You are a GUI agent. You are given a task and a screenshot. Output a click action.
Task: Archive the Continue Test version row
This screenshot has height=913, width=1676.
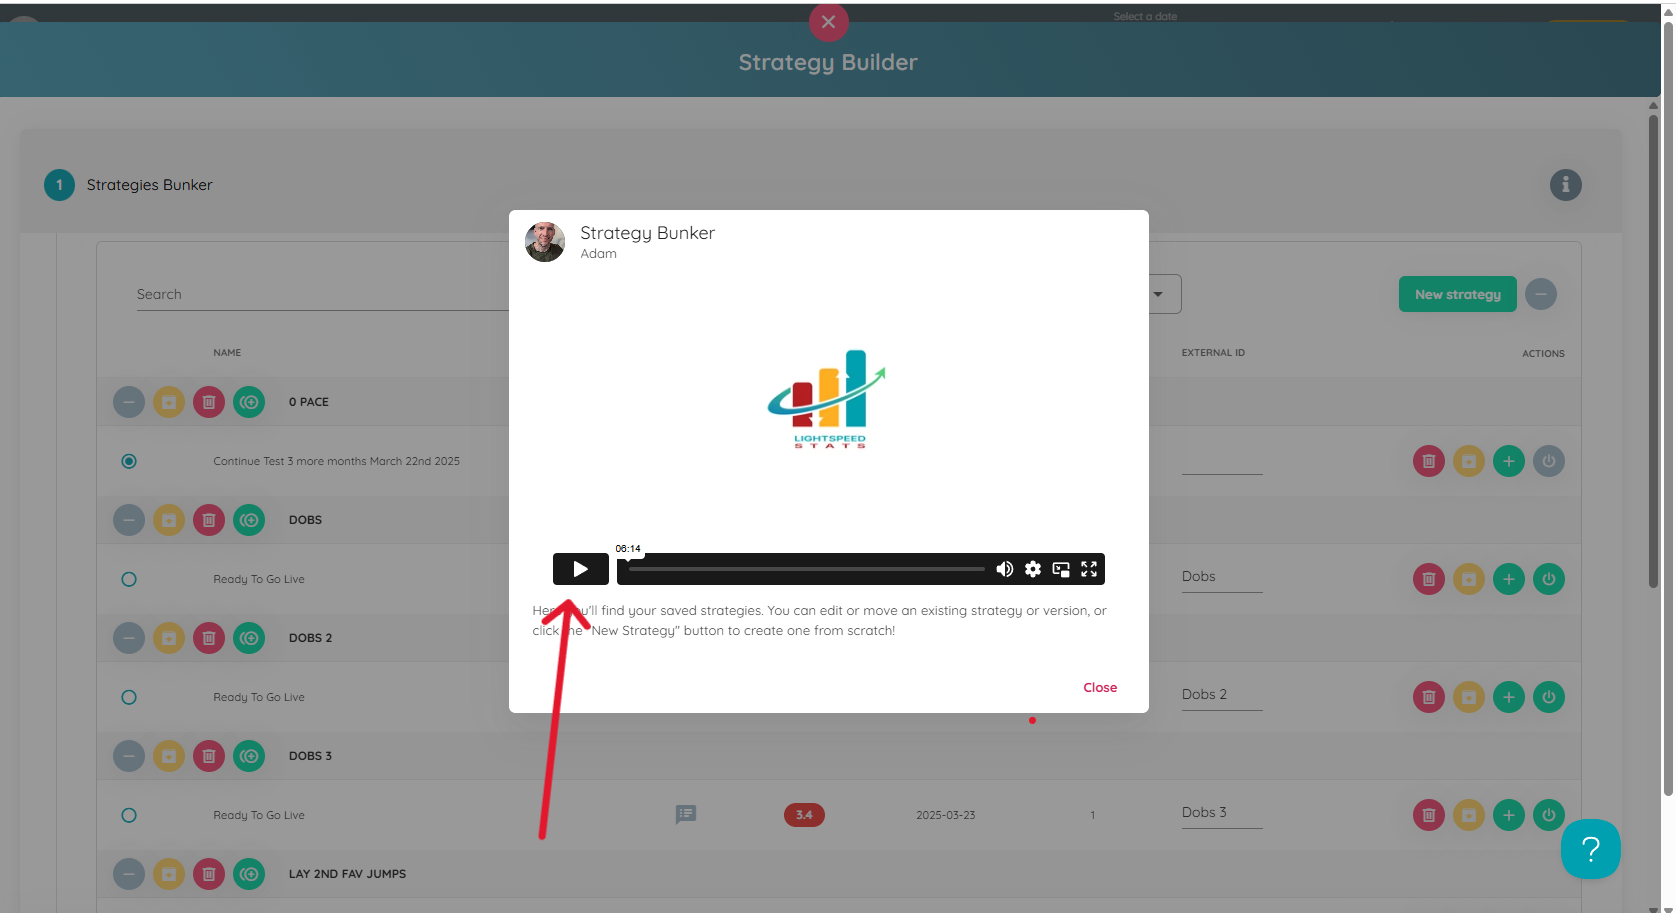(x=1468, y=461)
